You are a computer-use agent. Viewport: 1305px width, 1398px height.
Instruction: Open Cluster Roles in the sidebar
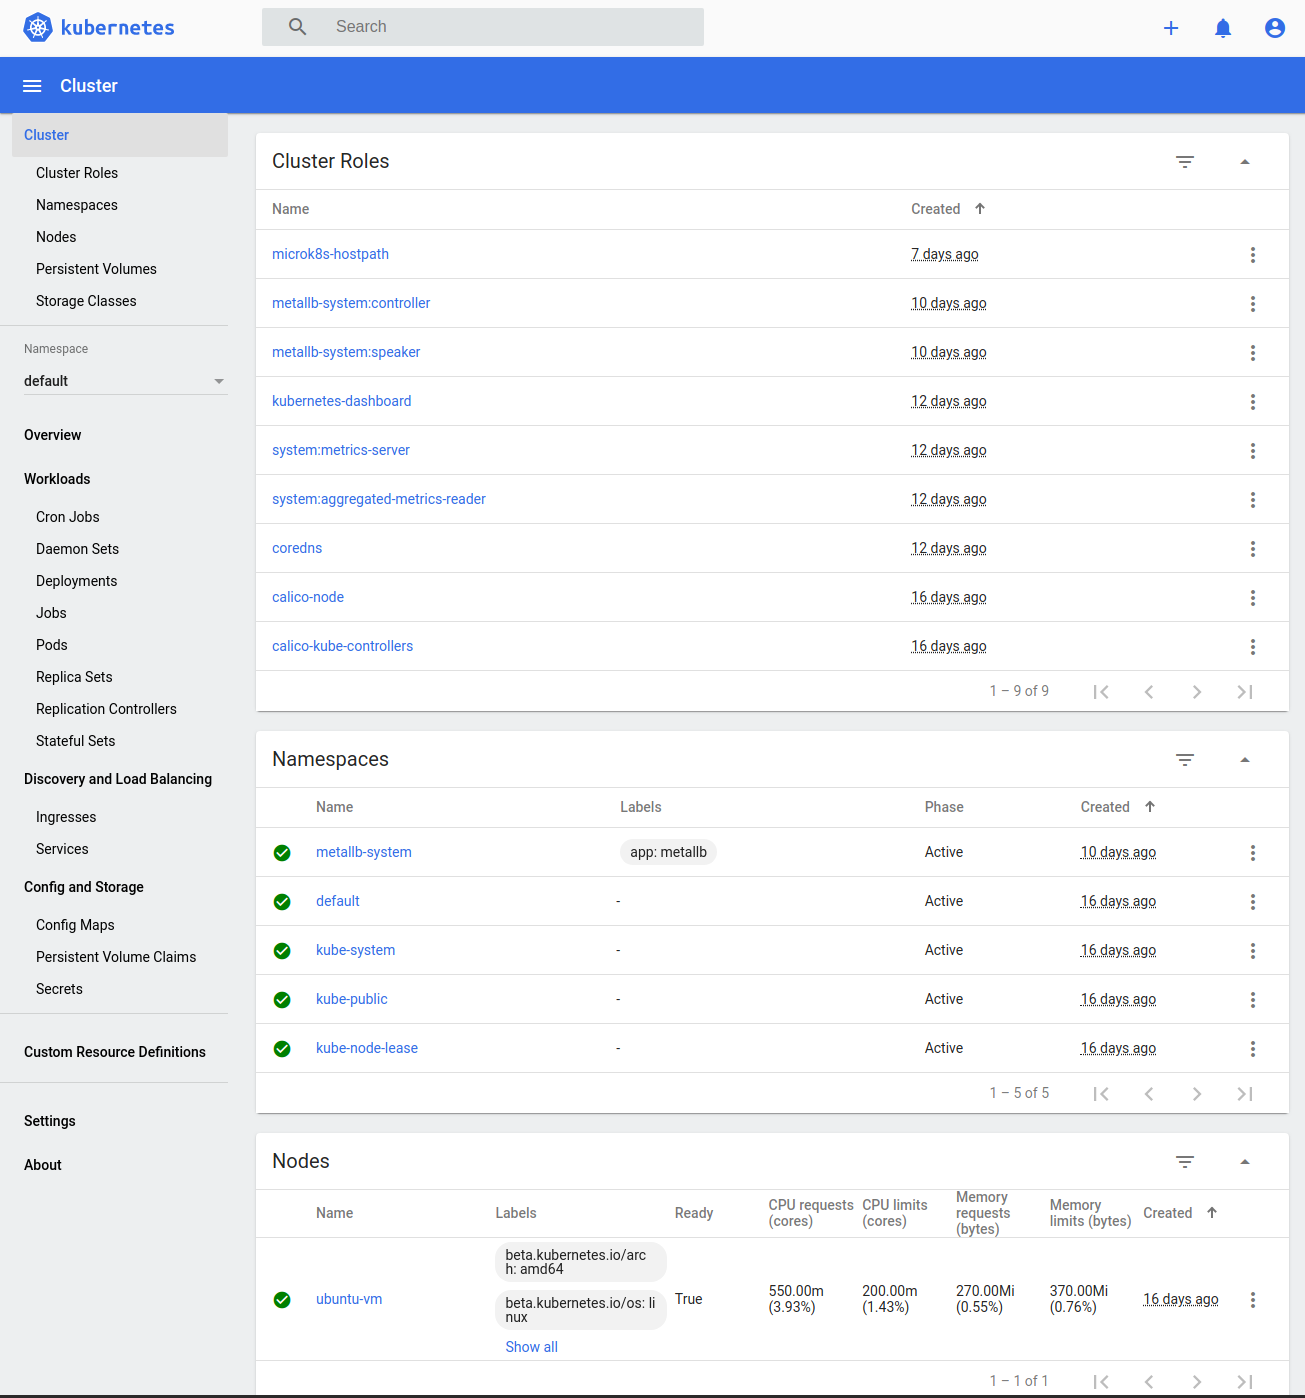77,173
